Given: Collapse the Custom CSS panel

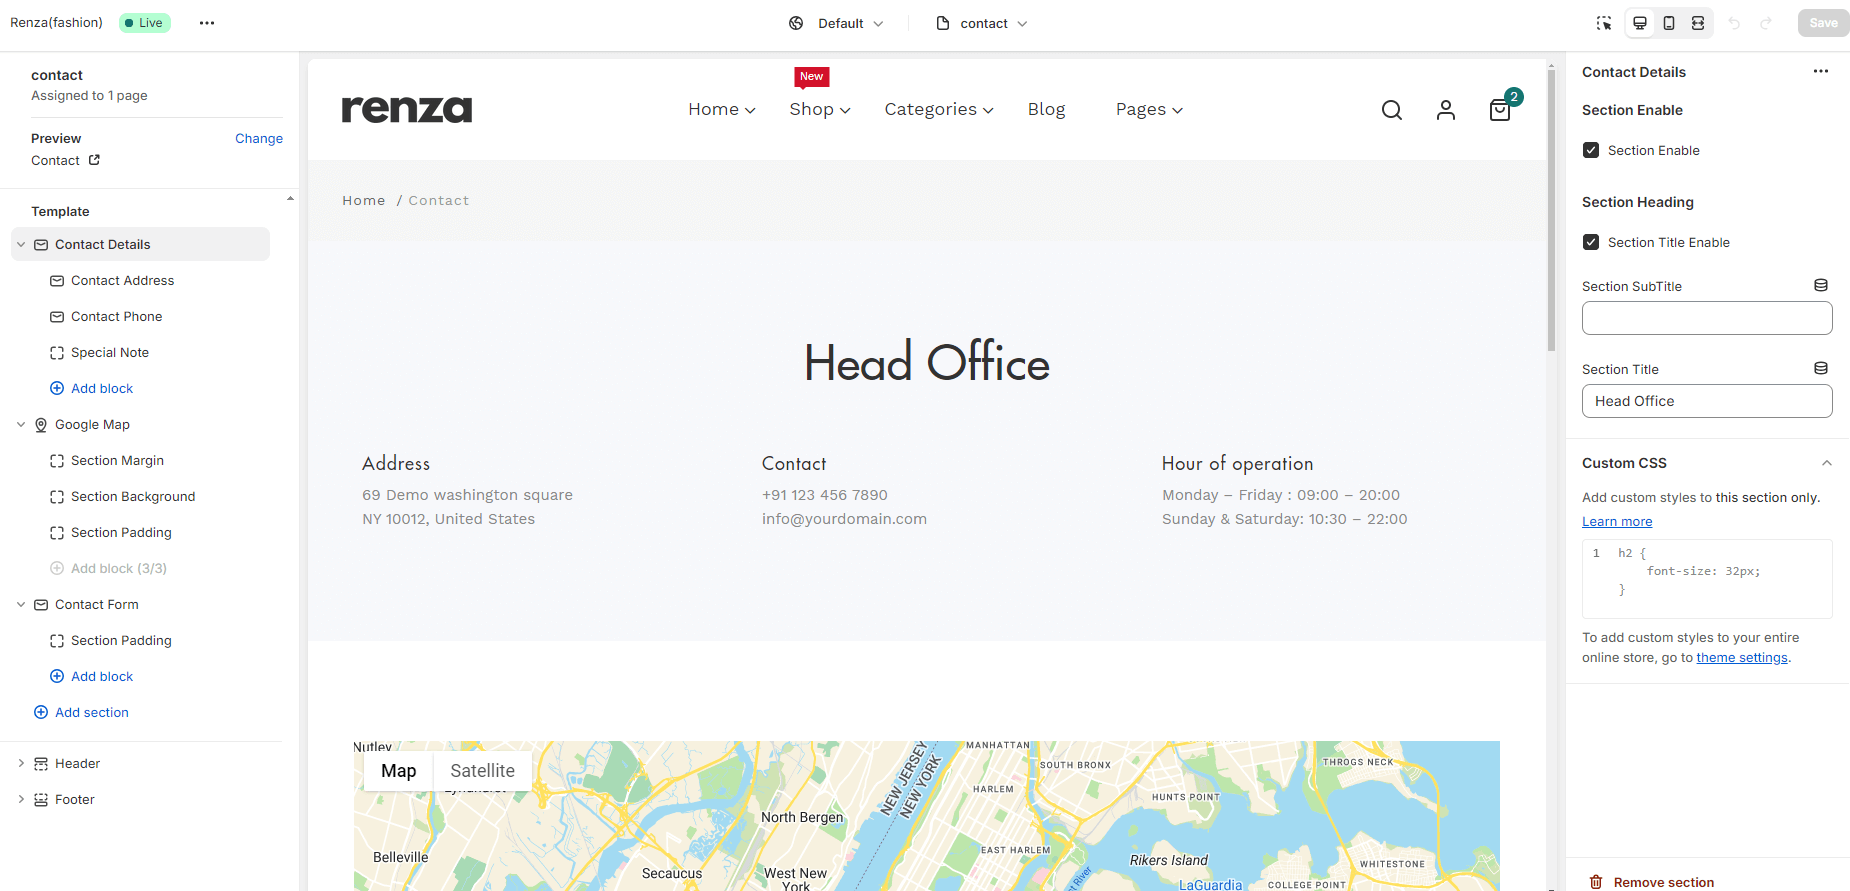Looking at the screenshot, I should (1826, 463).
